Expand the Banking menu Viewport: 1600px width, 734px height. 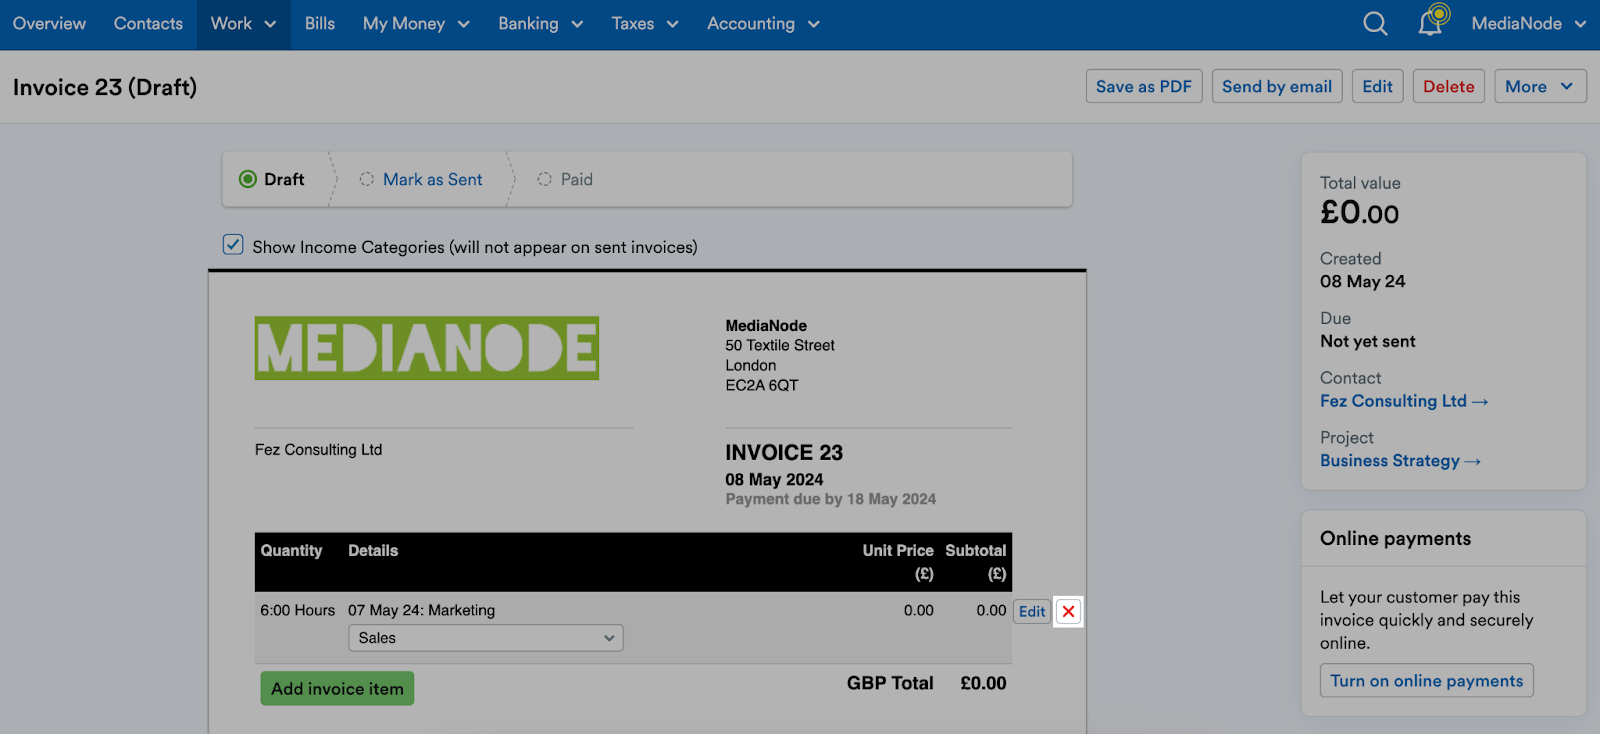click(541, 24)
